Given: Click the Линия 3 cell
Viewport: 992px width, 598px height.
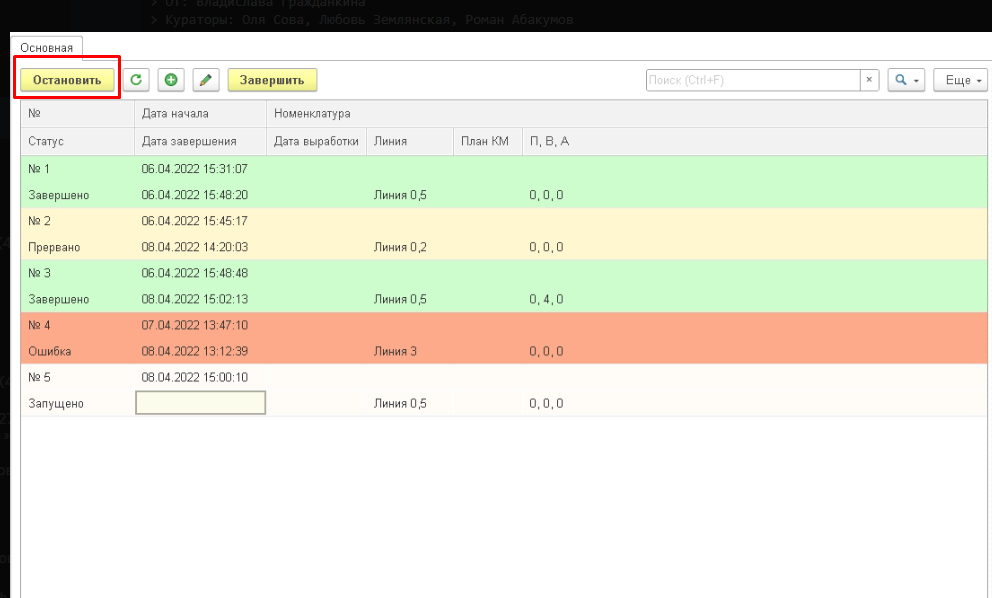Looking at the screenshot, I should pos(394,351).
